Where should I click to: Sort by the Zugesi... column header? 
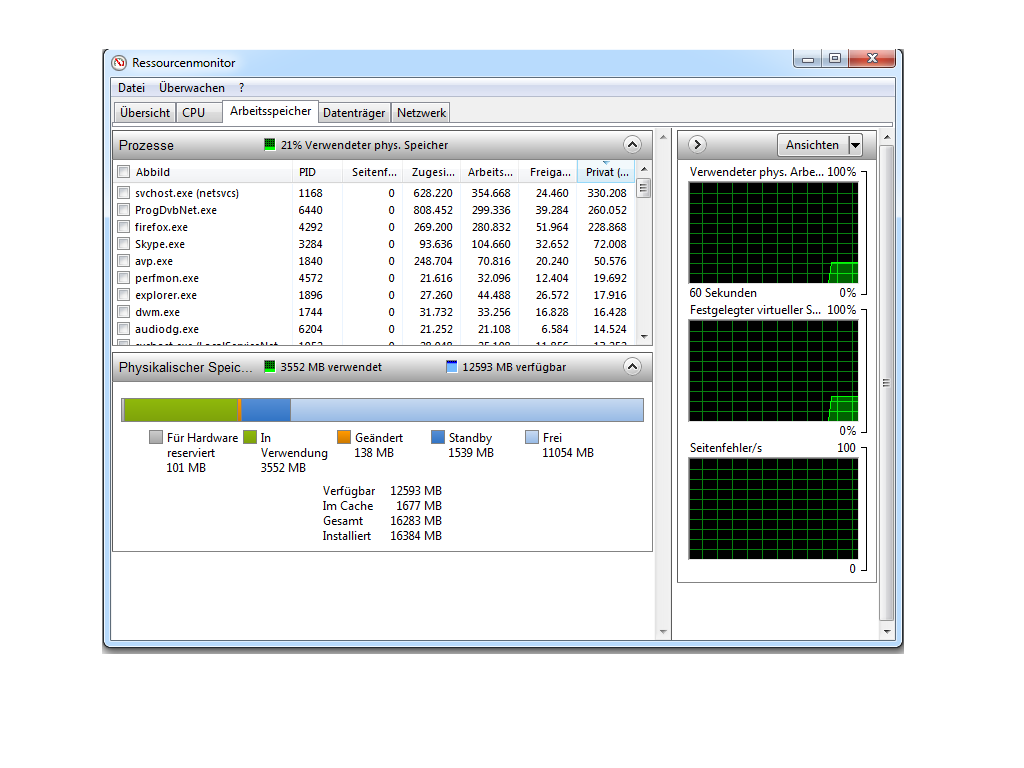[432, 172]
